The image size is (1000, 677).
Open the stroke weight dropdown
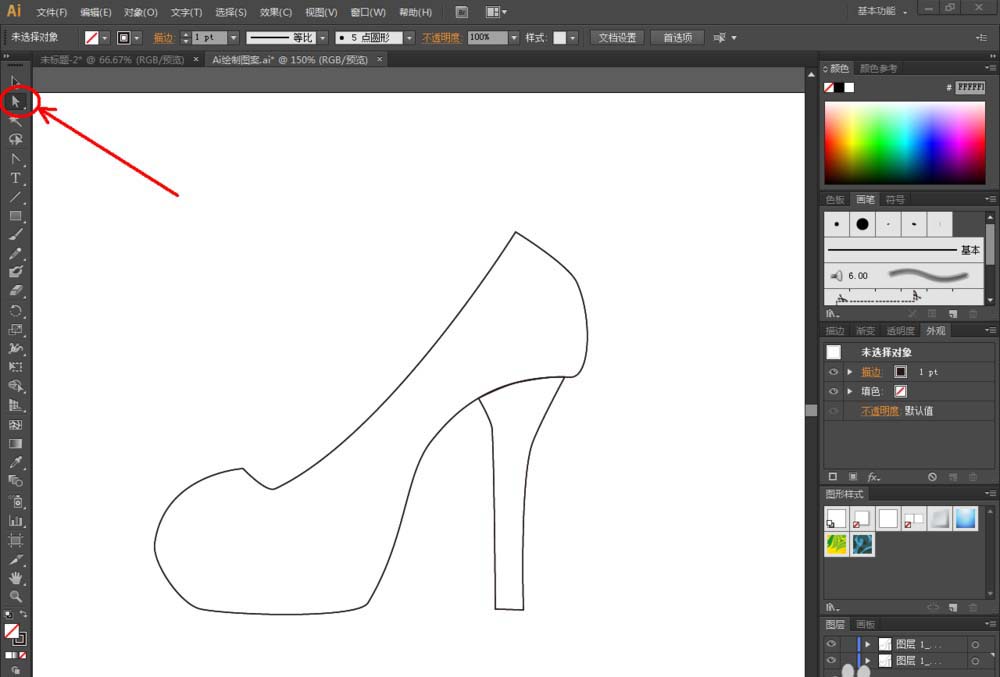pyautogui.click(x=233, y=37)
